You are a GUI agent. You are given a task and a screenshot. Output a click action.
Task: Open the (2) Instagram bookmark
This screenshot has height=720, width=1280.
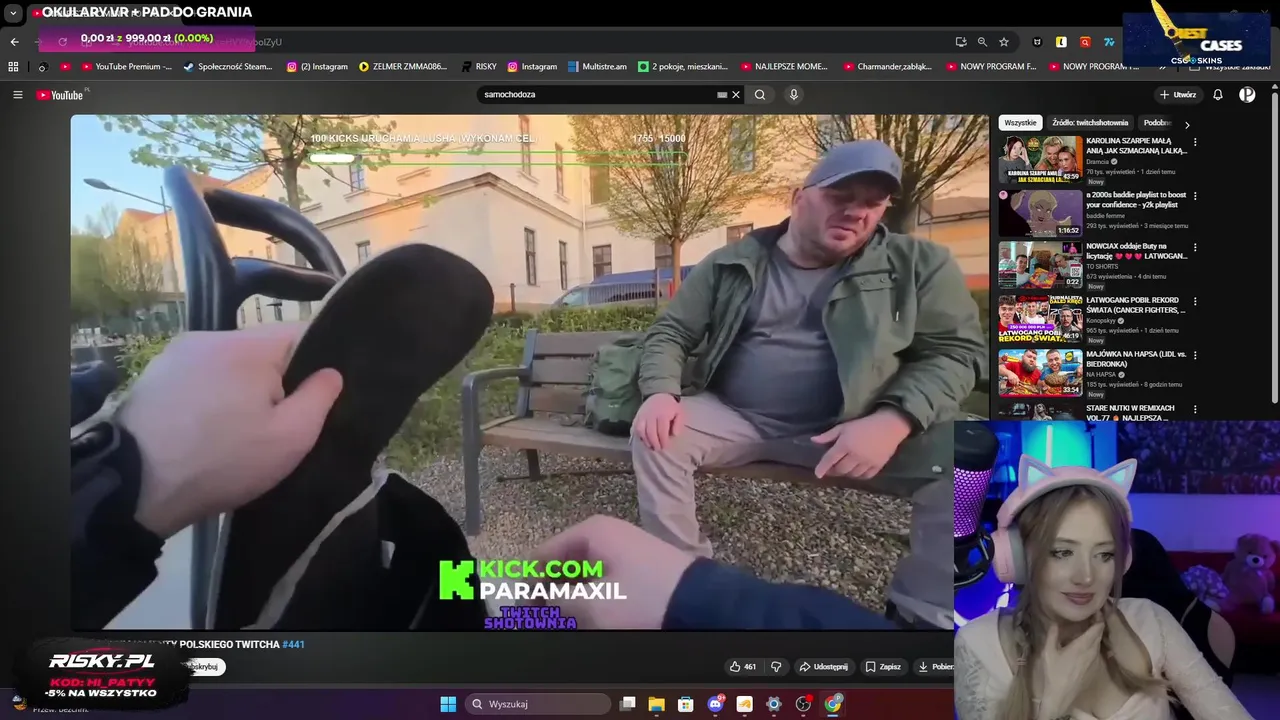point(317,67)
